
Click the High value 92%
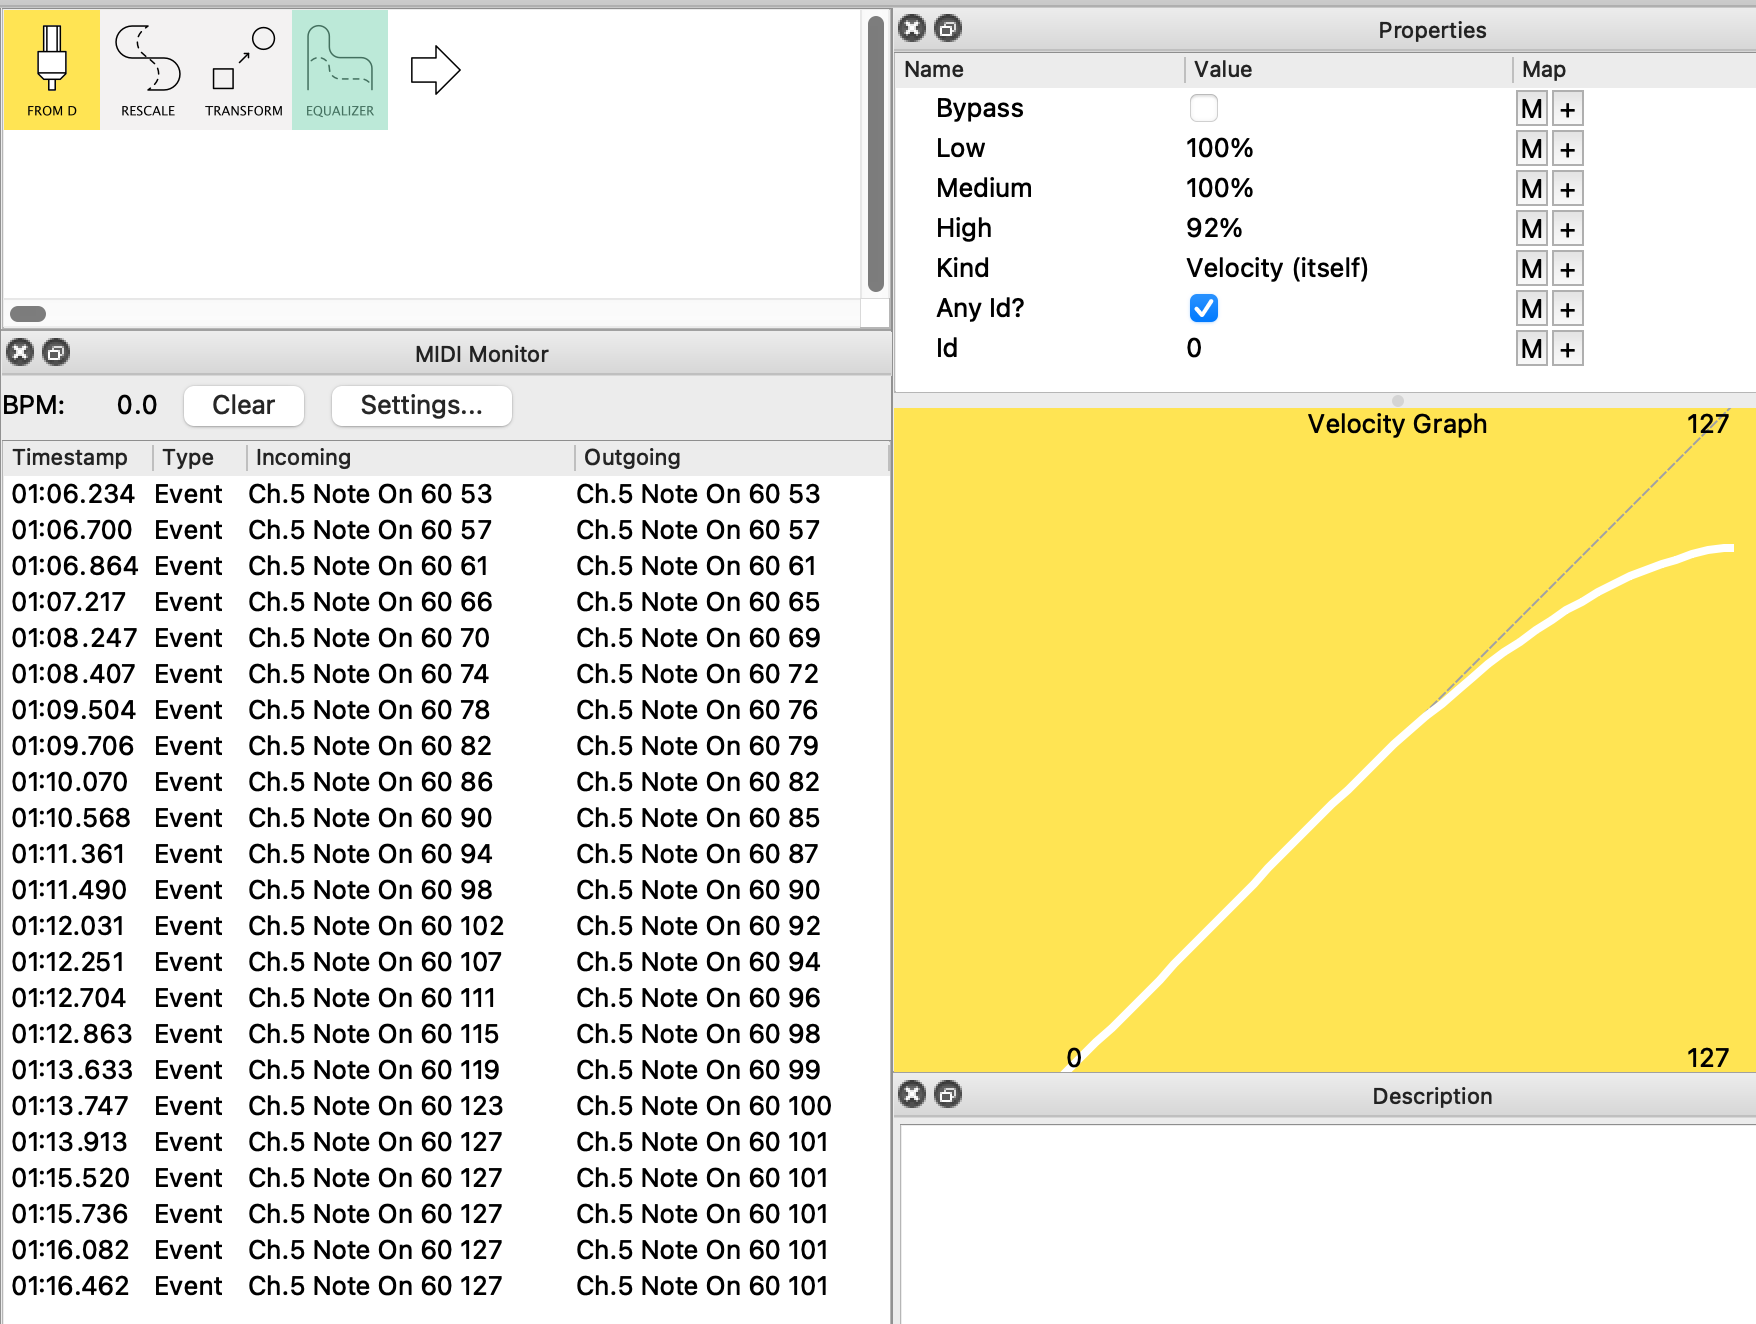coord(1213,228)
